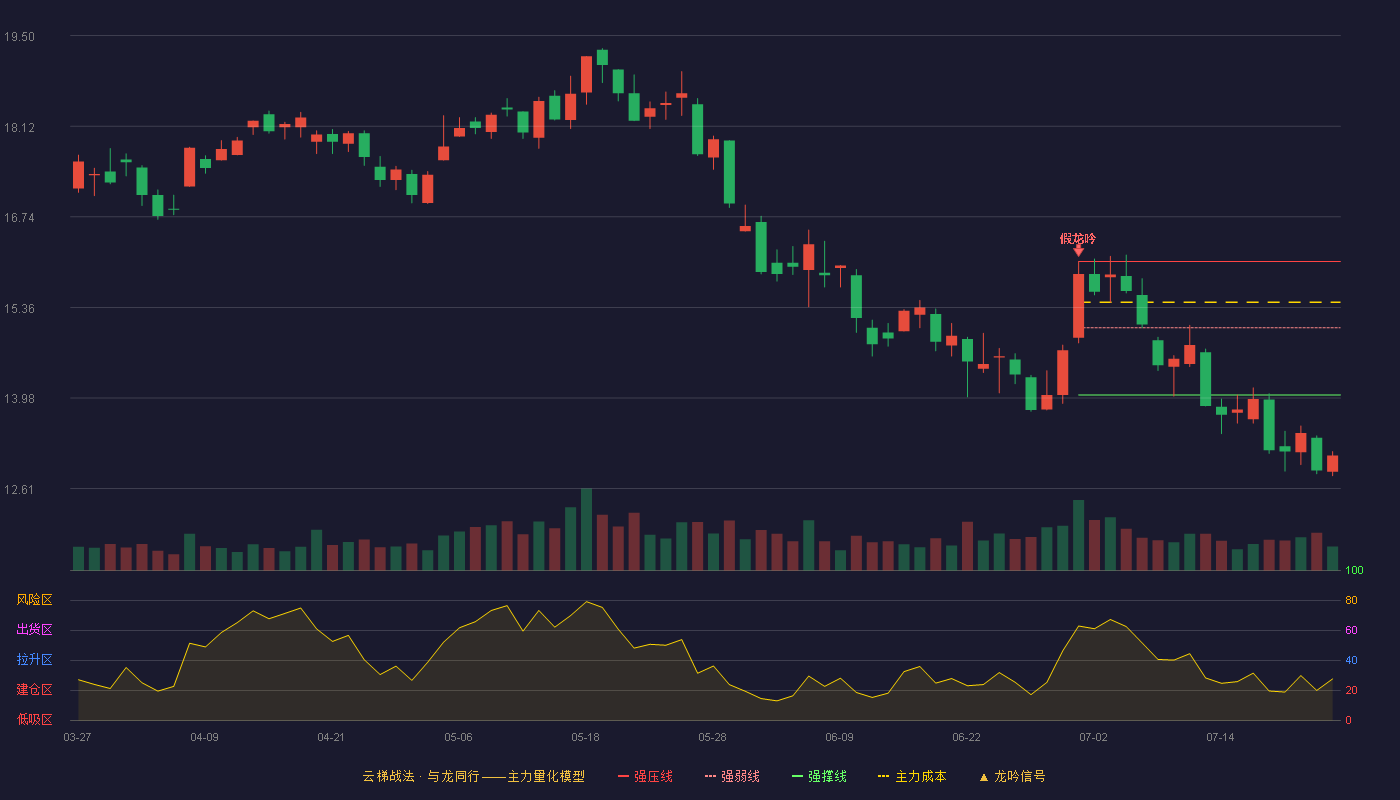This screenshot has height=800, width=1400.
Task: Click the 06-09 date label
Action: [x=839, y=737]
